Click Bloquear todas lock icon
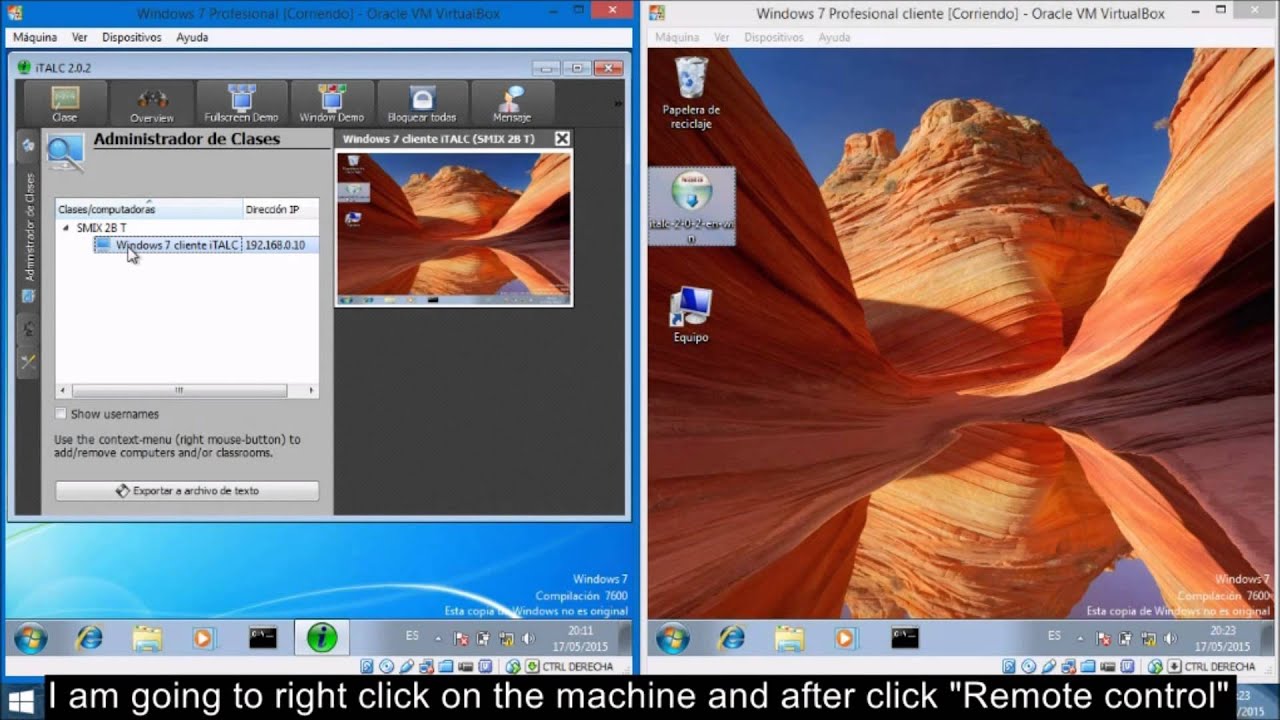Viewport: 1280px width, 720px height. (422, 98)
